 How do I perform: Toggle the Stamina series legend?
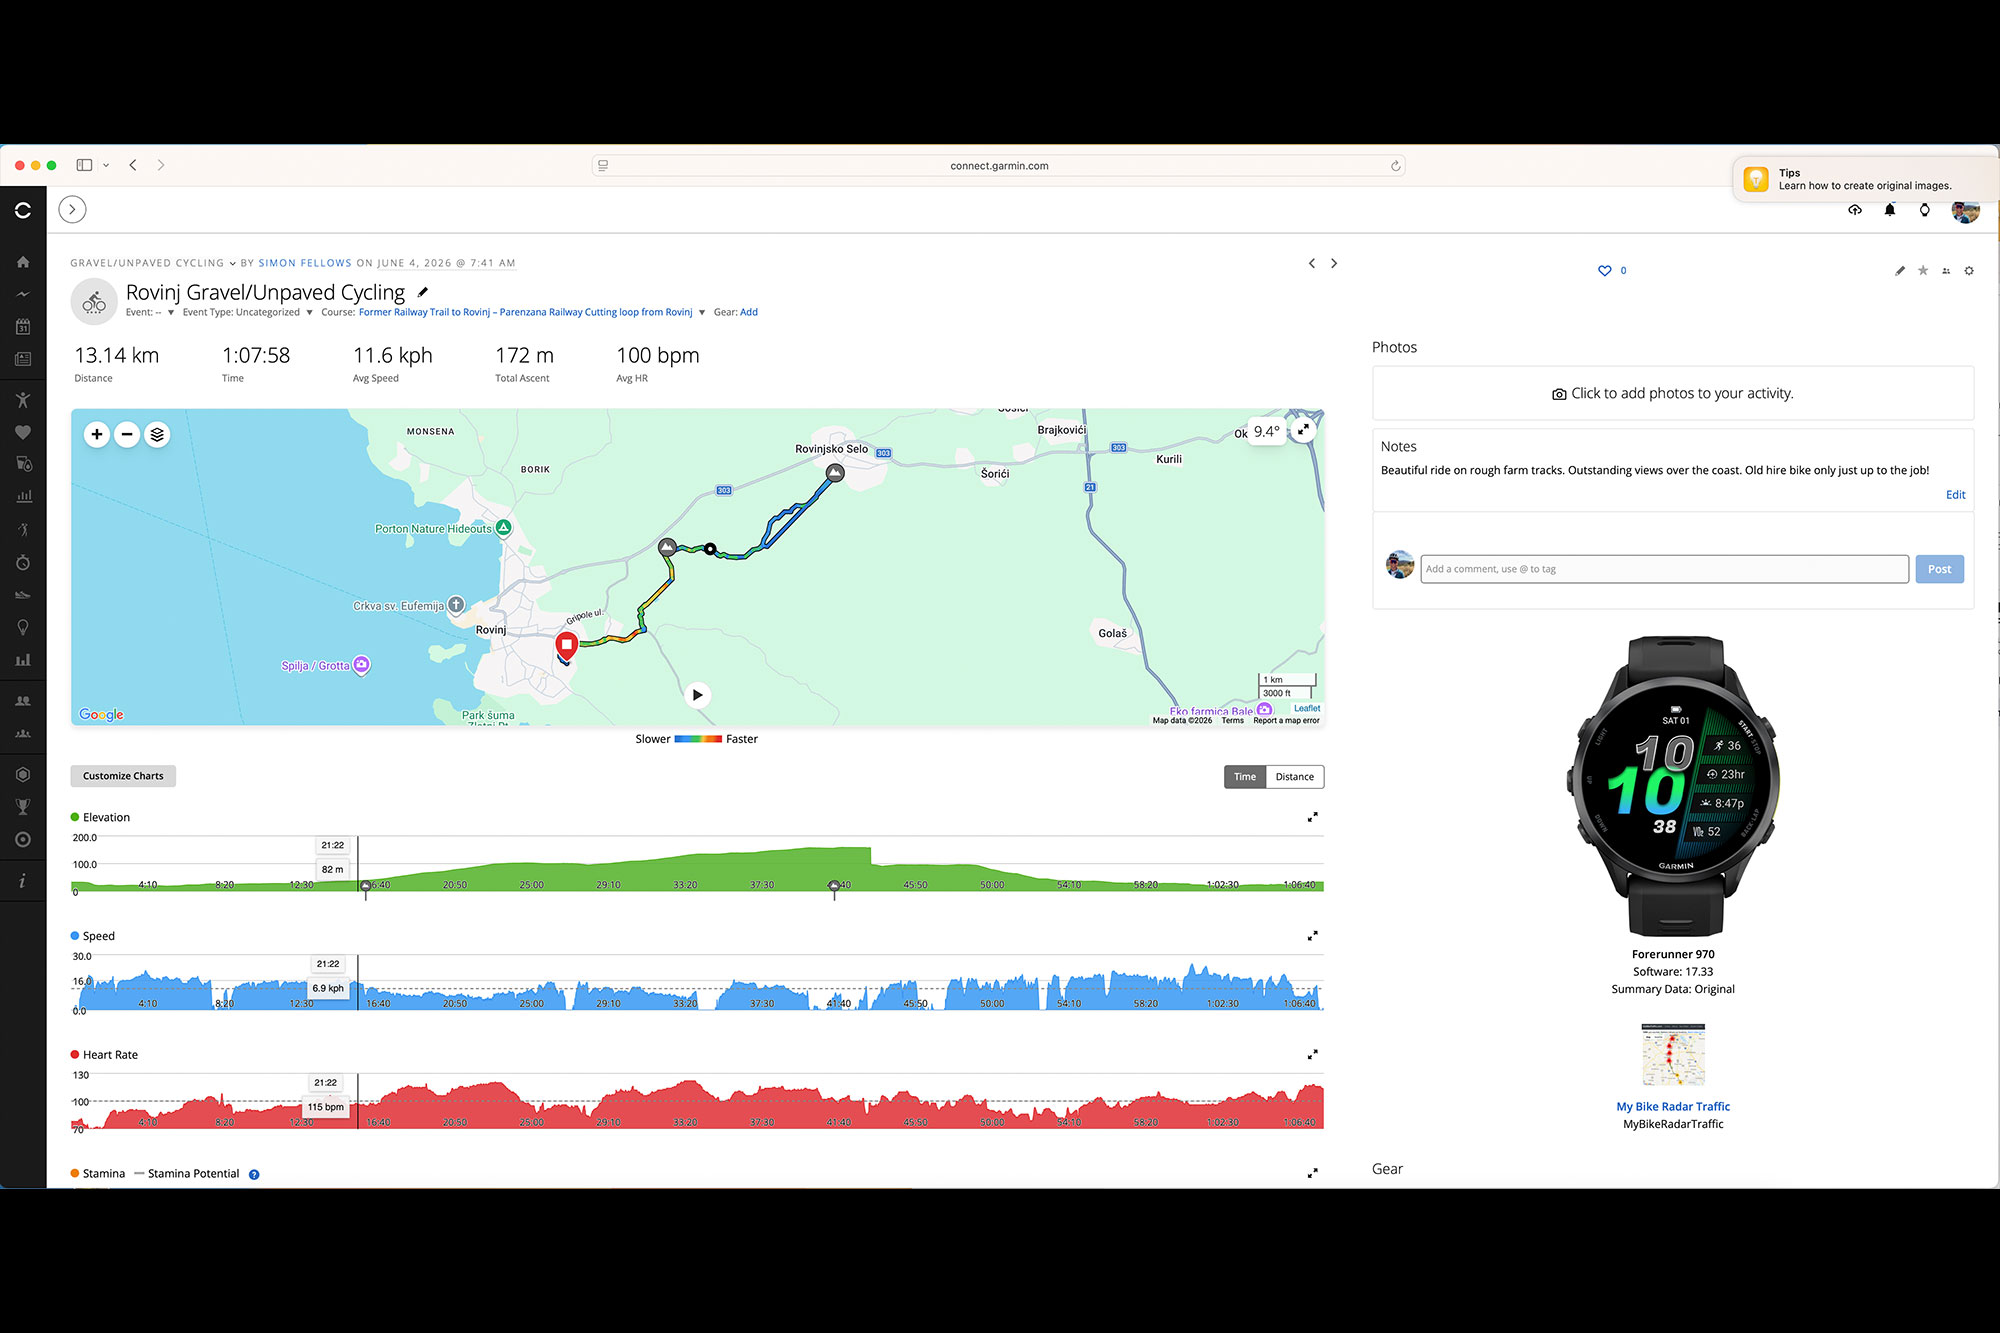pos(98,1174)
